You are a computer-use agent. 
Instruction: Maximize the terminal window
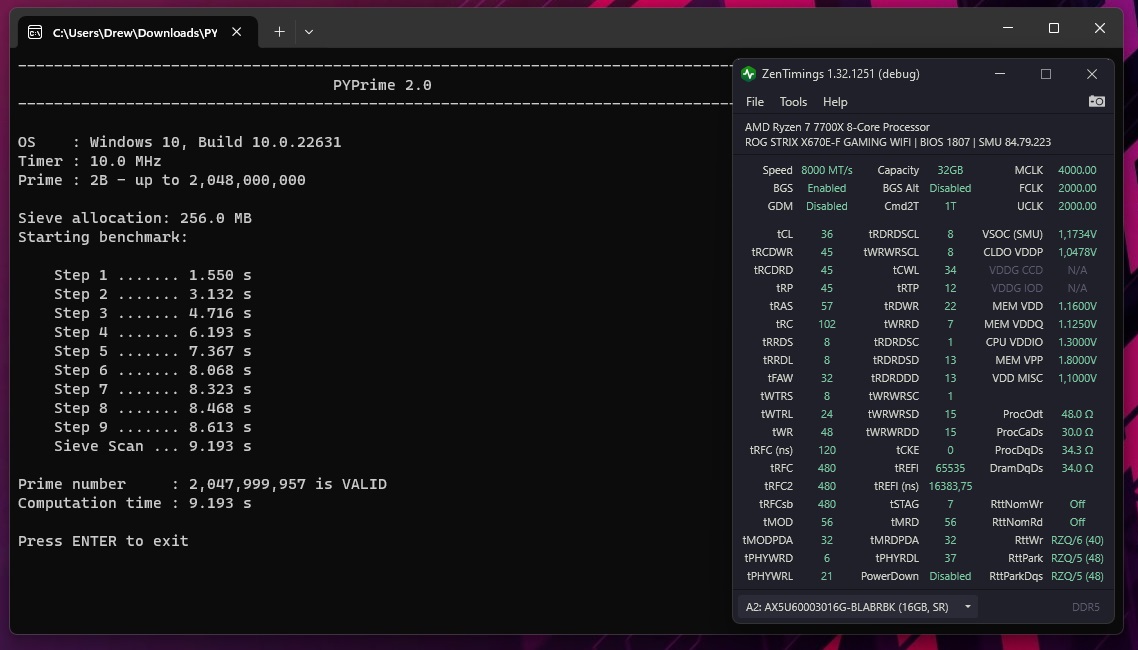(x=1054, y=28)
